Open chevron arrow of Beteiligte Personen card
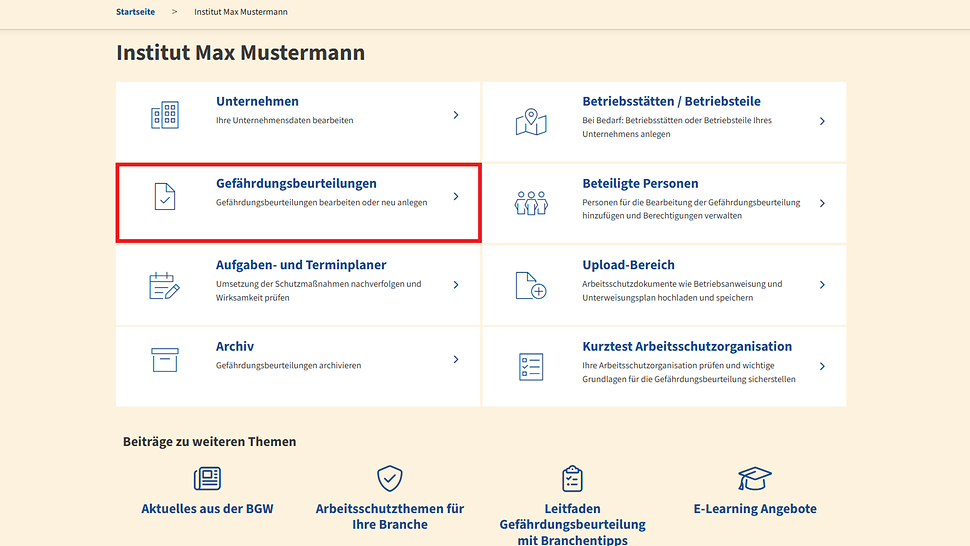Screen dimensions: 970x546 (822, 203)
